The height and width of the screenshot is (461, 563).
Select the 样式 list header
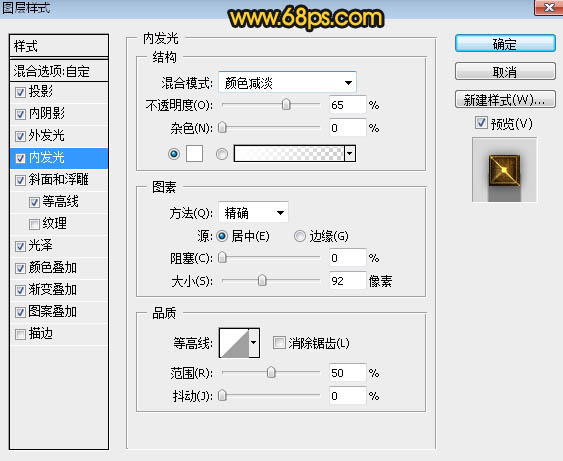coord(59,46)
